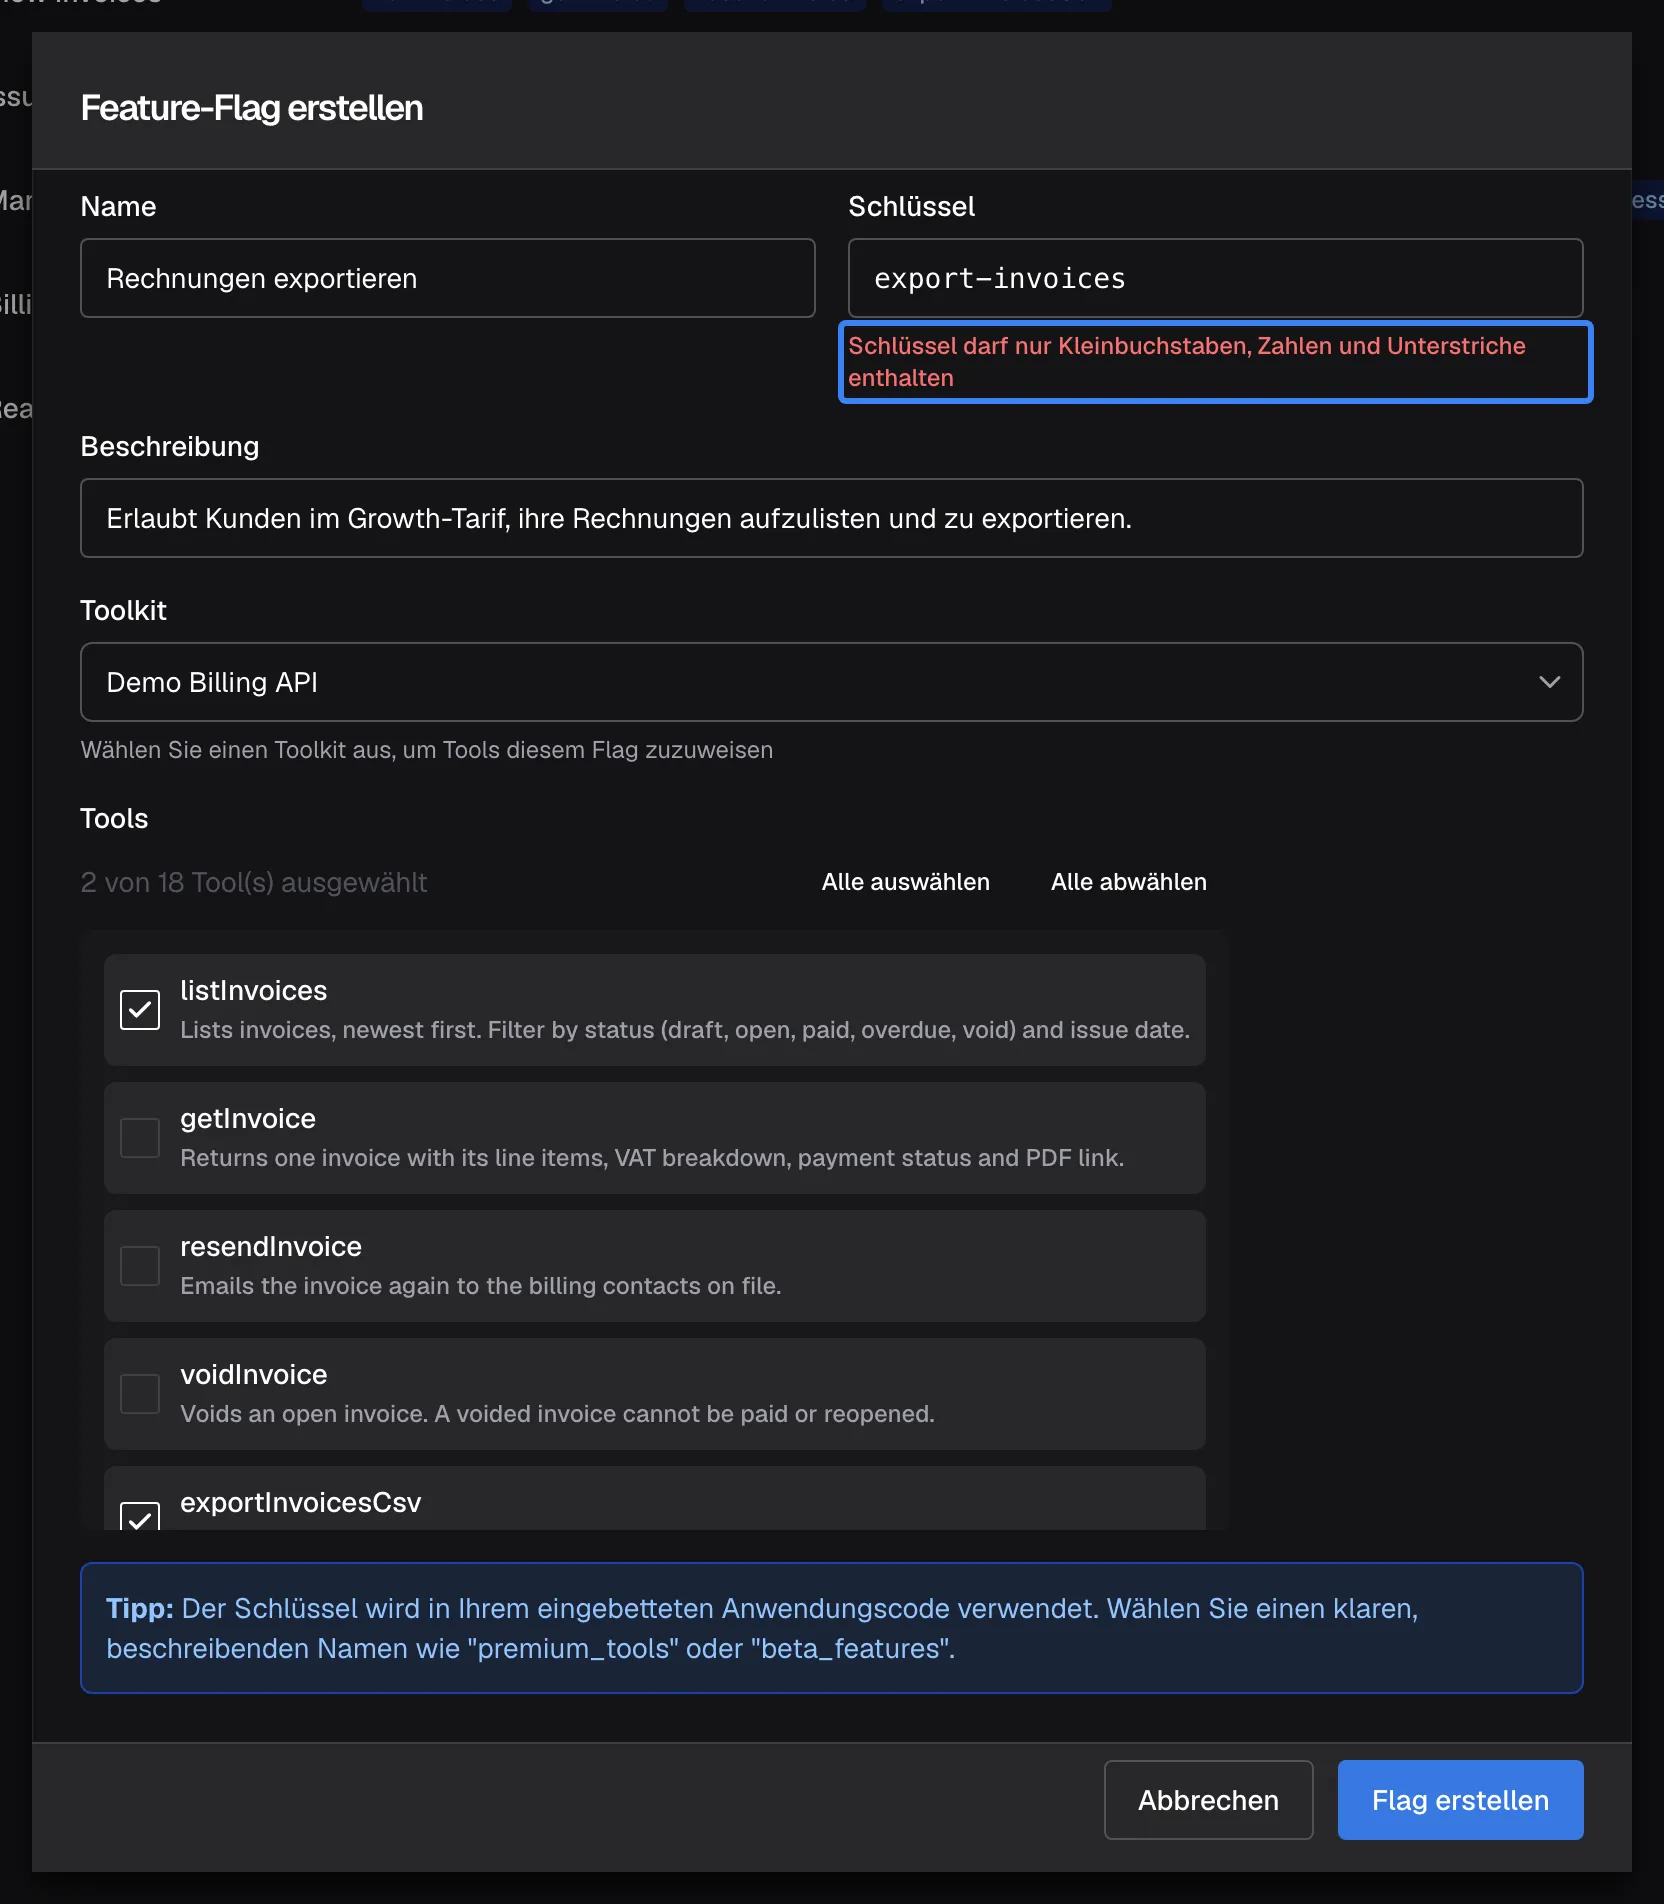
Task: Select the voidInvoice tool checkbox
Action: coord(140,1394)
